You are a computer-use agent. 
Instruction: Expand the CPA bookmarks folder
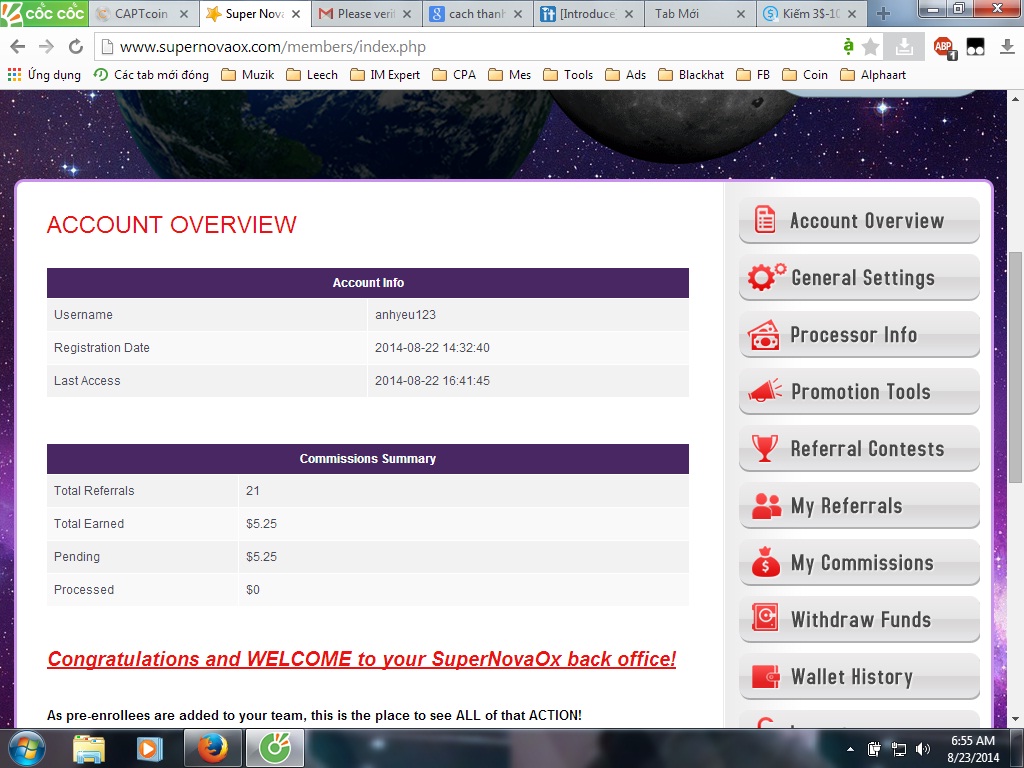pos(454,74)
